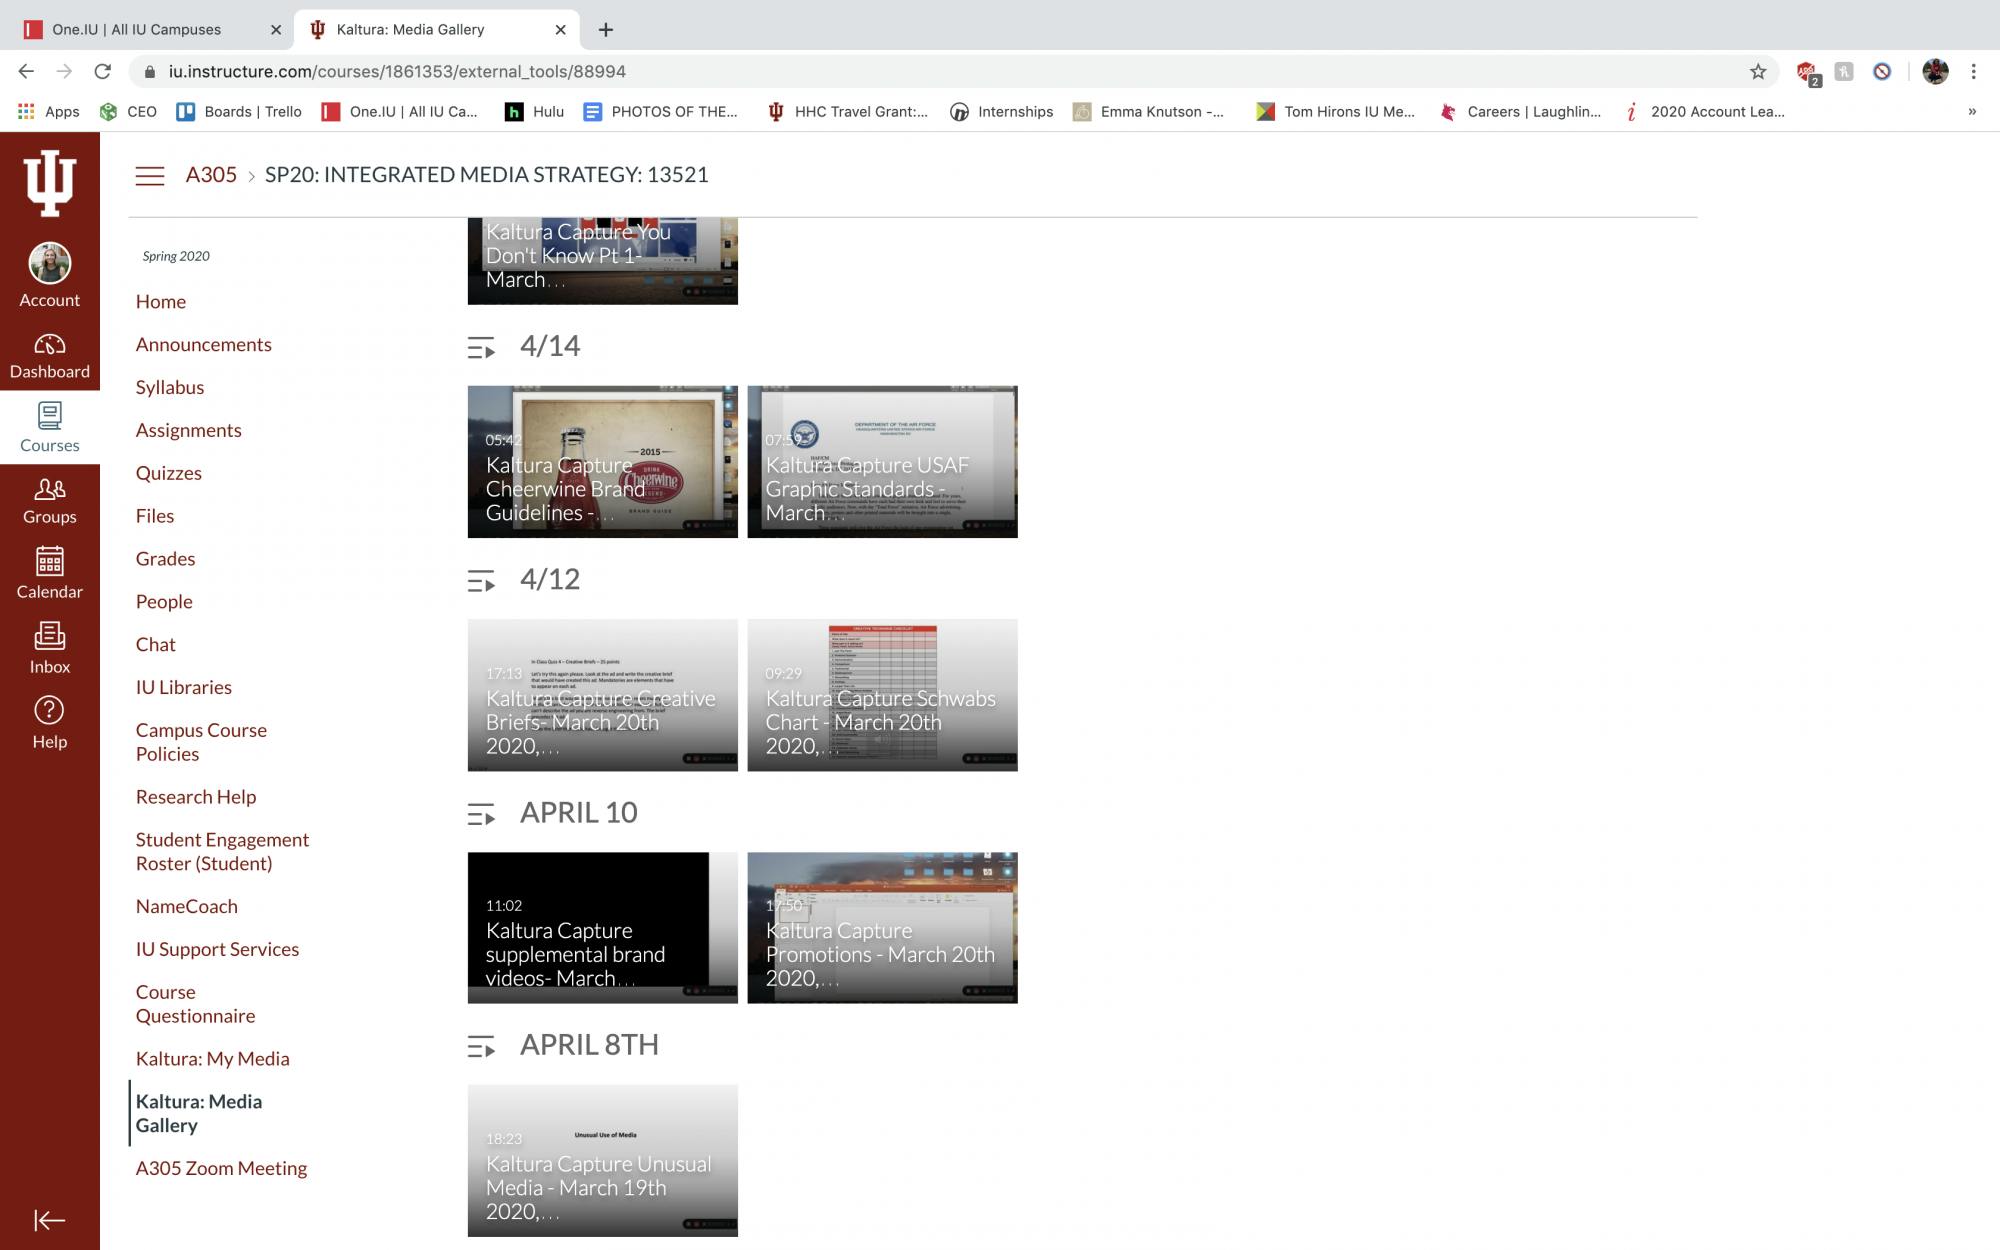Click the playlist icon beside APRIL 10

coord(481,815)
